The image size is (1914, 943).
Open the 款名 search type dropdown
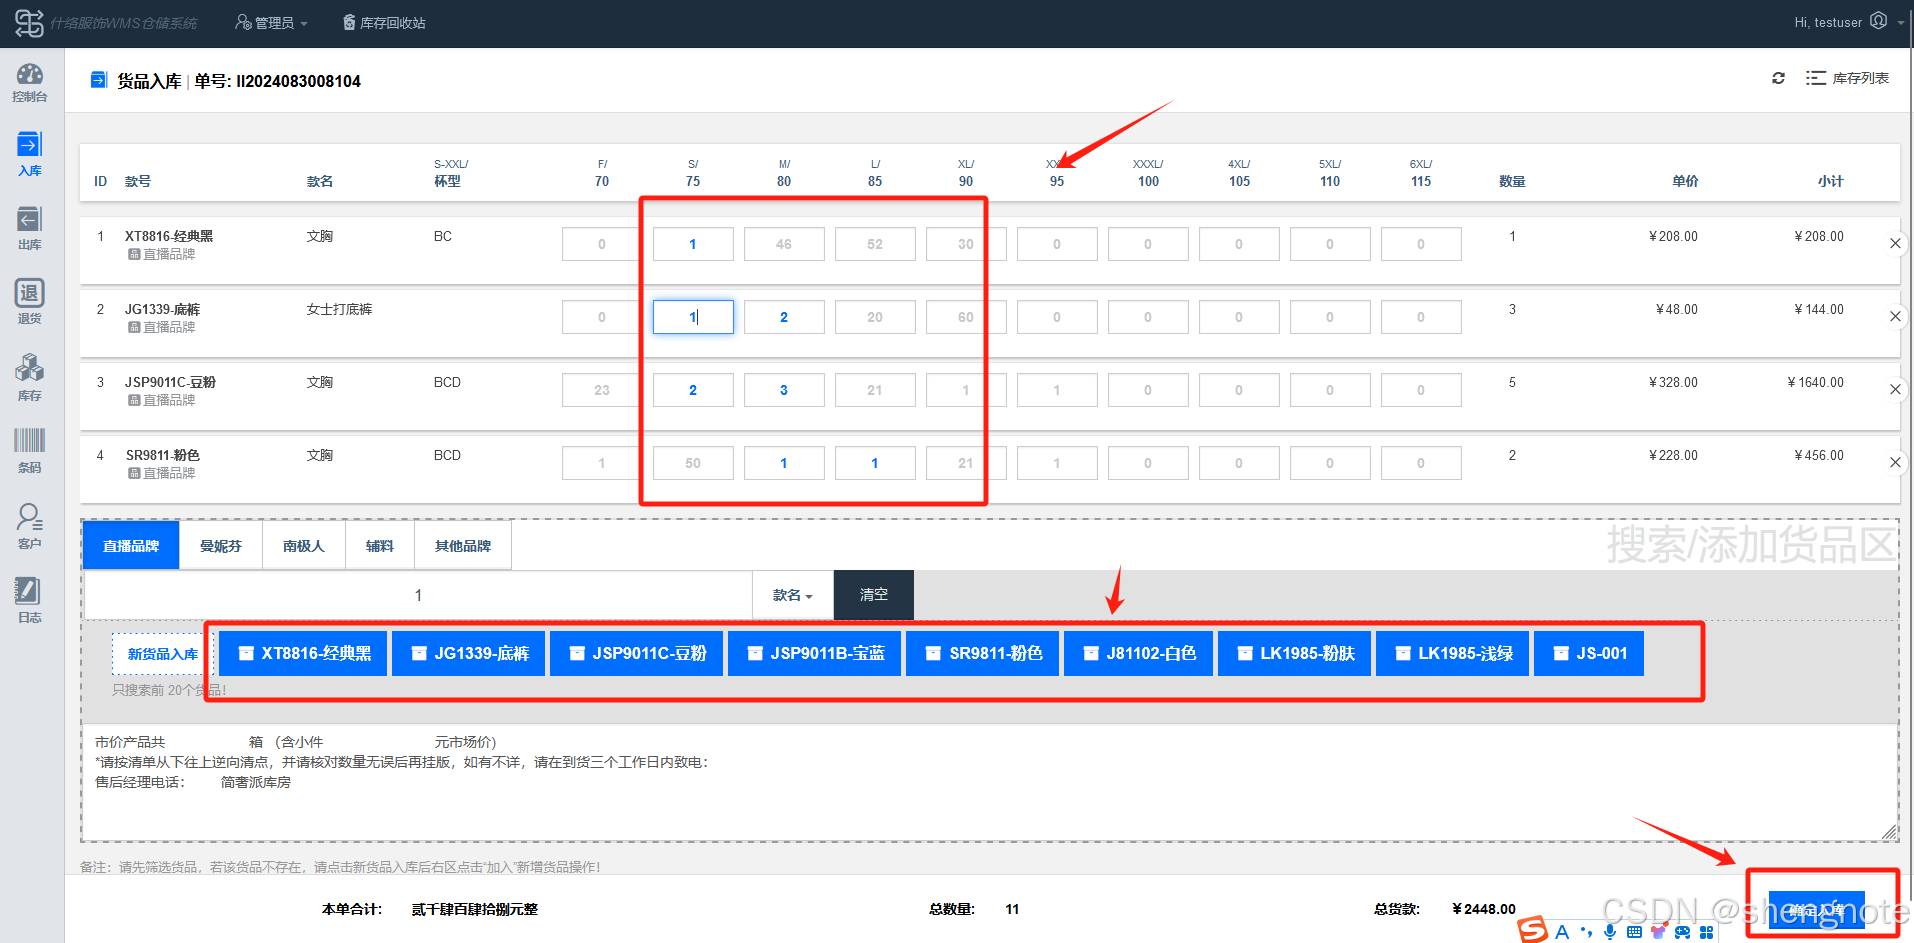pos(792,595)
